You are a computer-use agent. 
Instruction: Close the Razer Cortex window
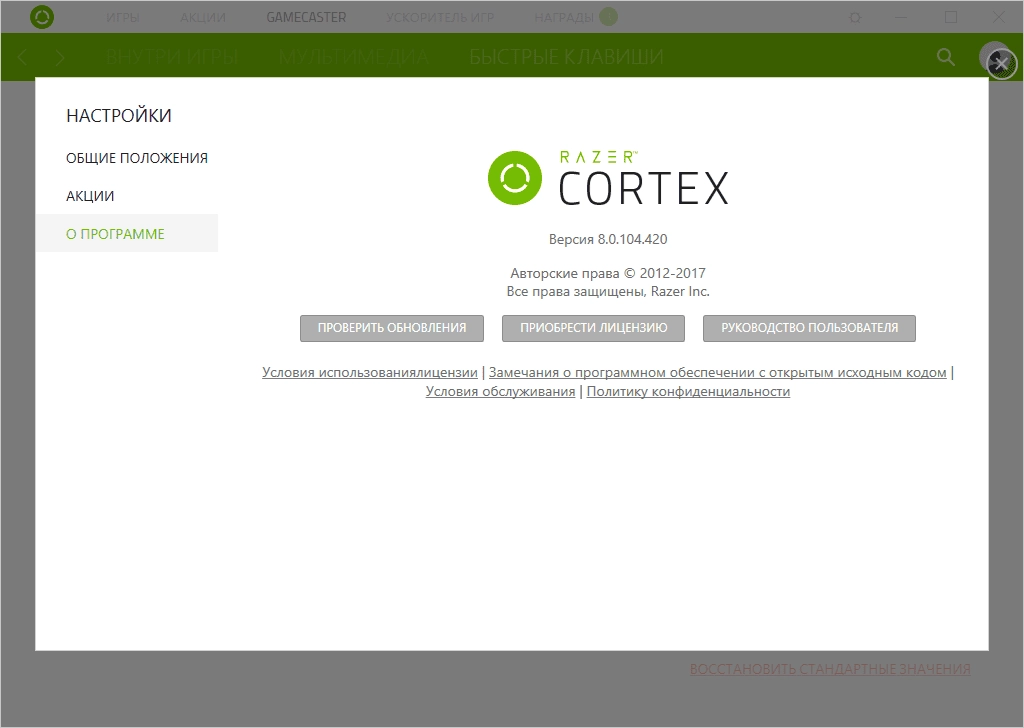pos(999,18)
